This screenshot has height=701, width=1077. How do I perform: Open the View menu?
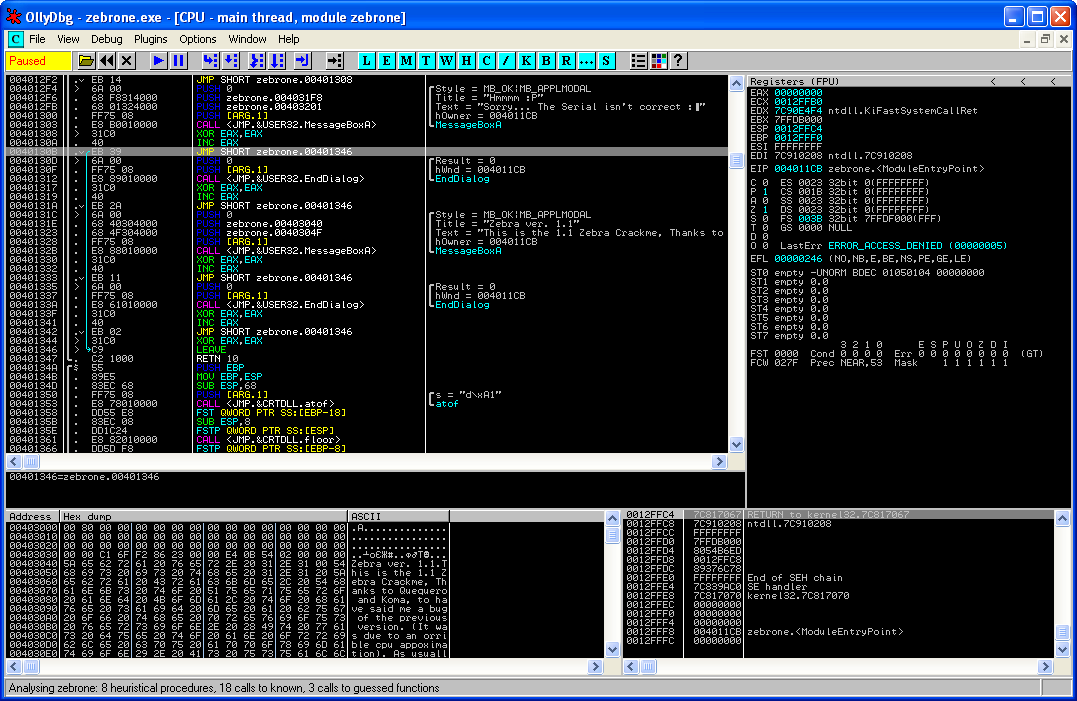[68, 39]
